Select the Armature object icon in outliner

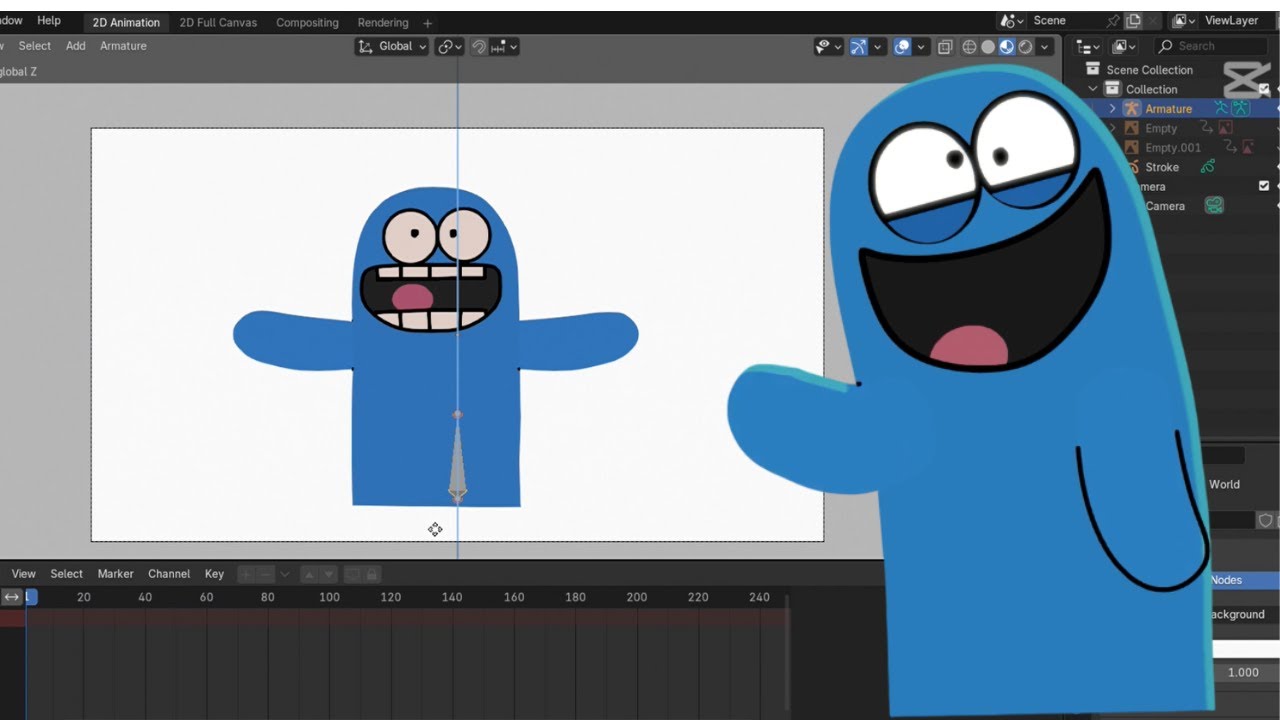click(x=1132, y=109)
